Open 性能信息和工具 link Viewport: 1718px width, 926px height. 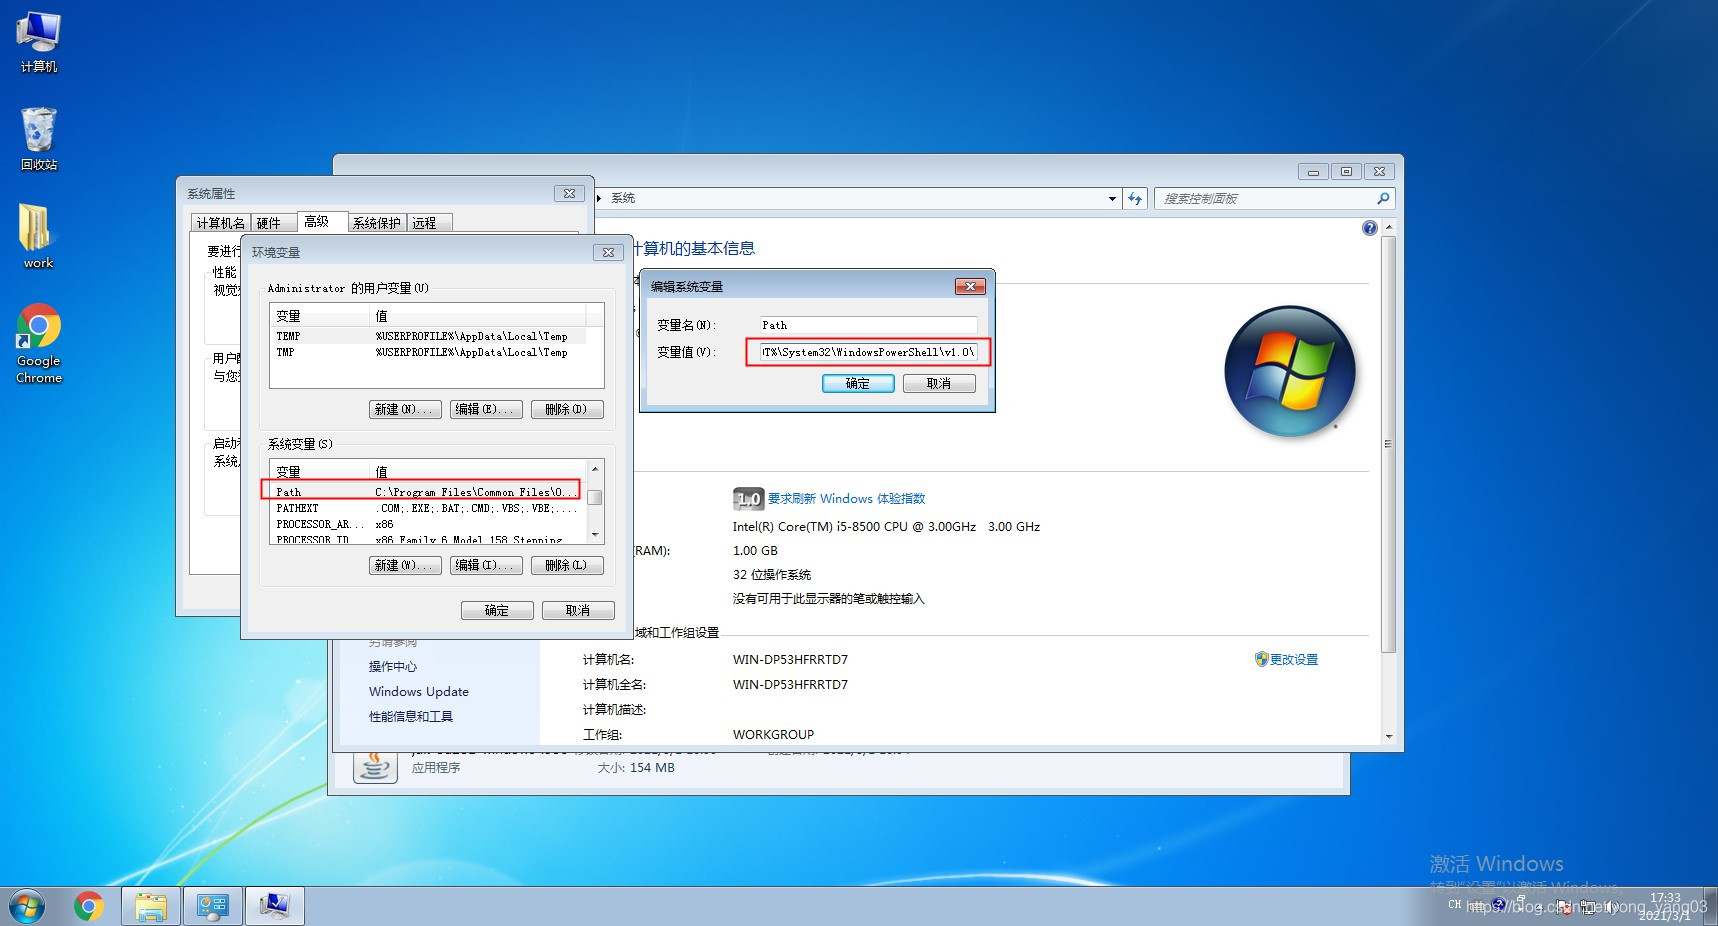(x=411, y=716)
